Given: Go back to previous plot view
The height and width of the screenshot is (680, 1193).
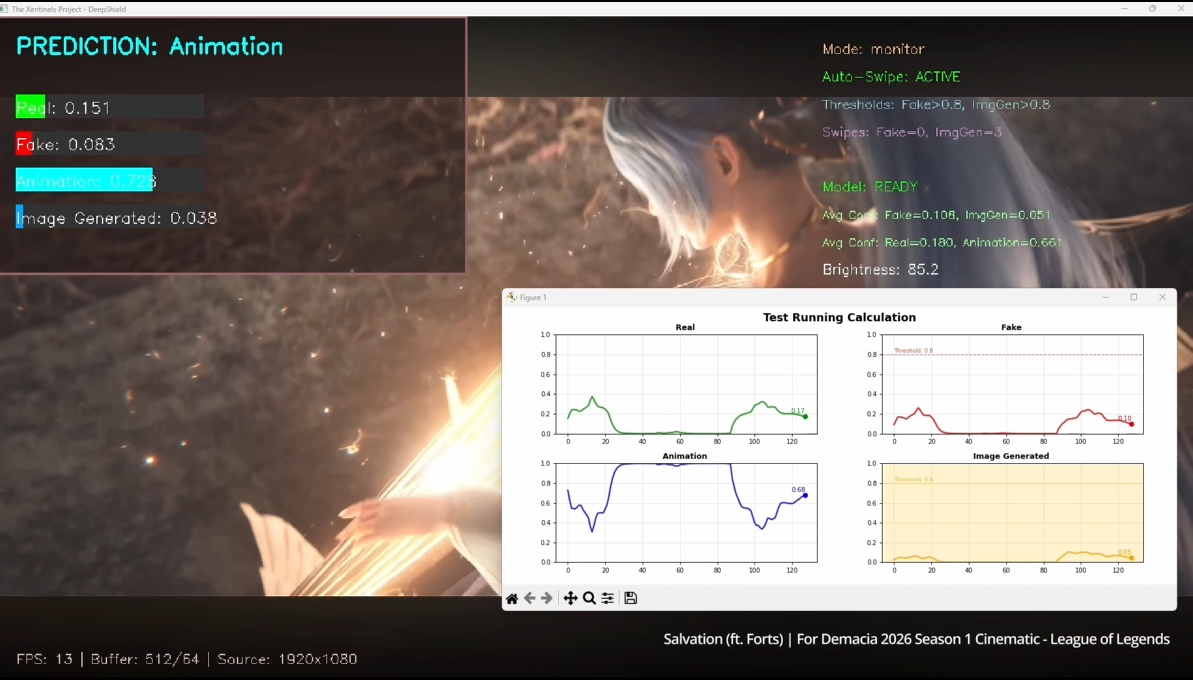Looking at the screenshot, I should [530, 598].
